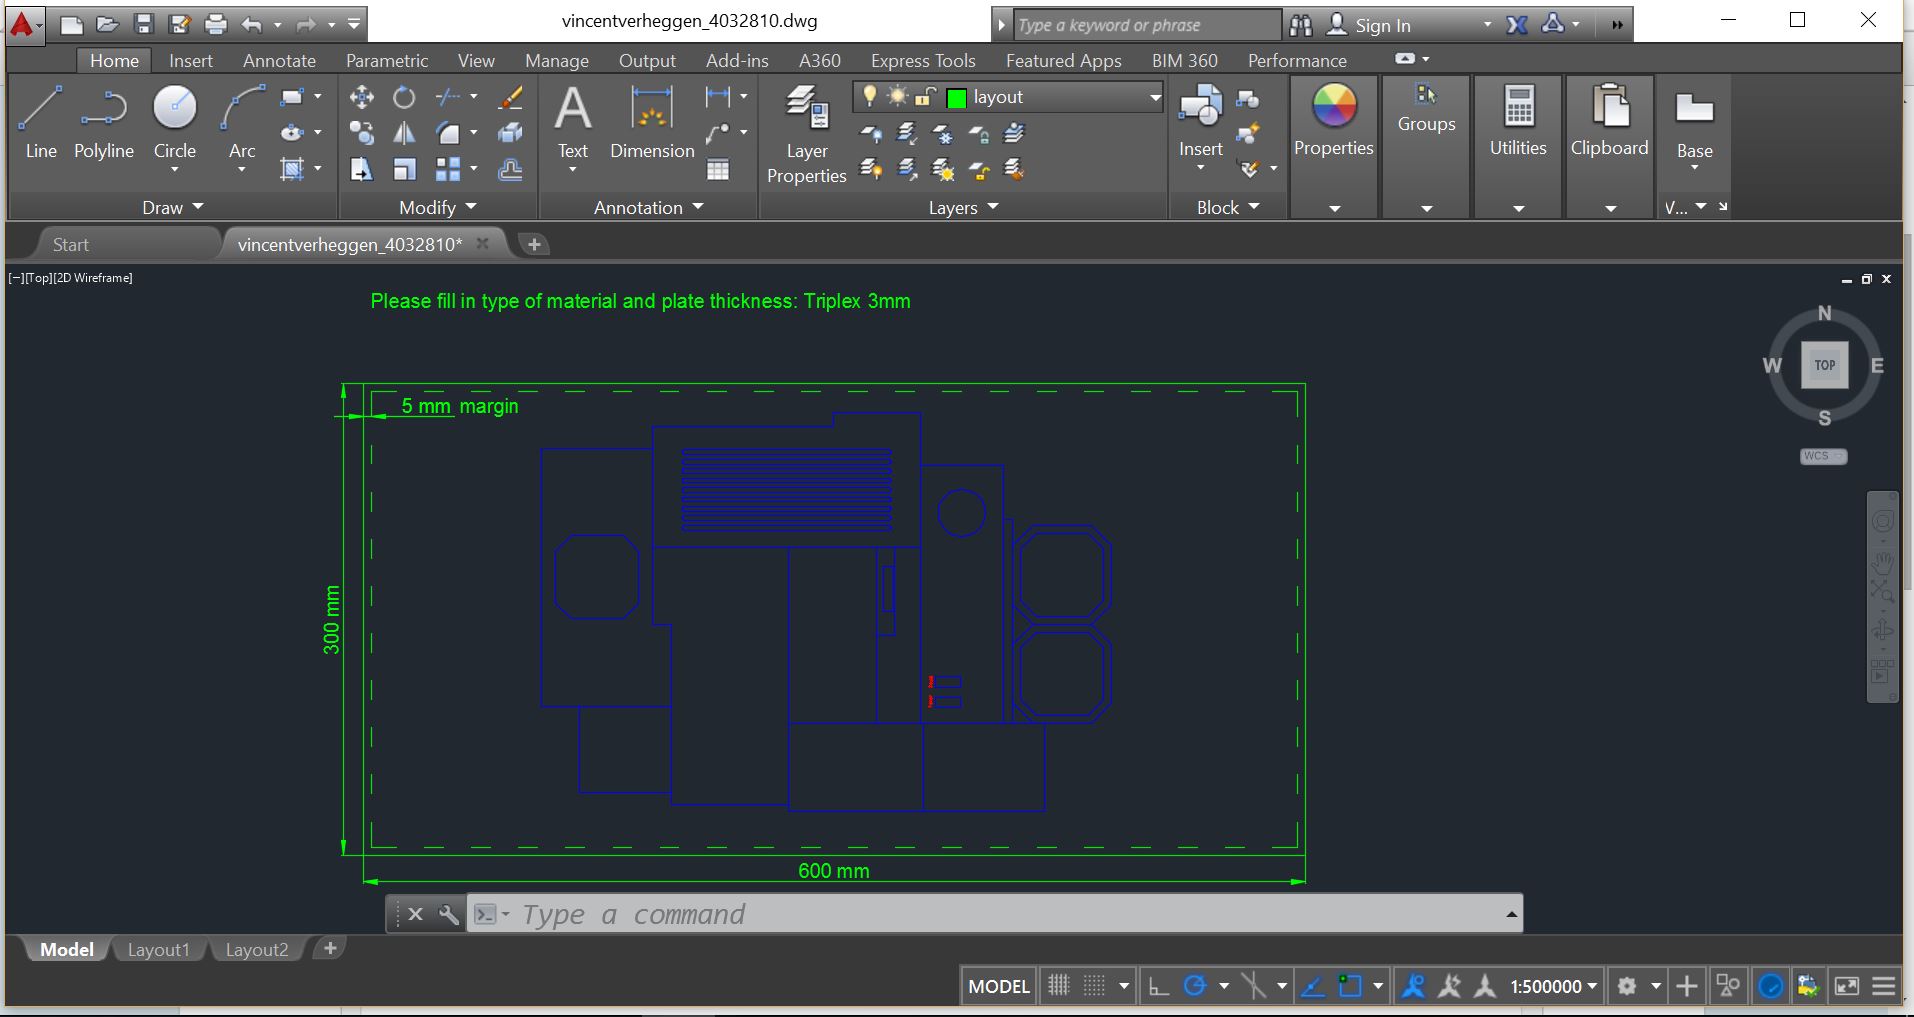Select the Polyline tool
The height and width of the screenshot is (1017, 1914).
point(104,122)
